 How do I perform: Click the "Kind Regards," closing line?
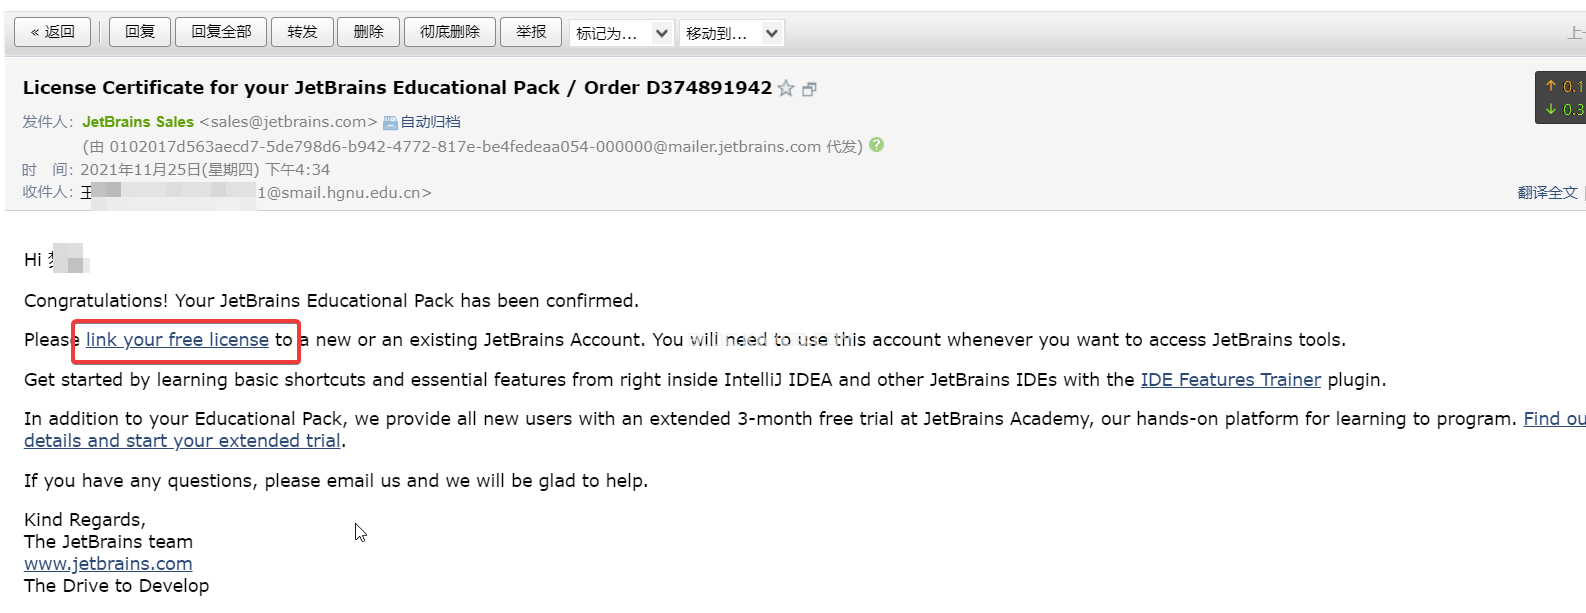coord(85,520)
